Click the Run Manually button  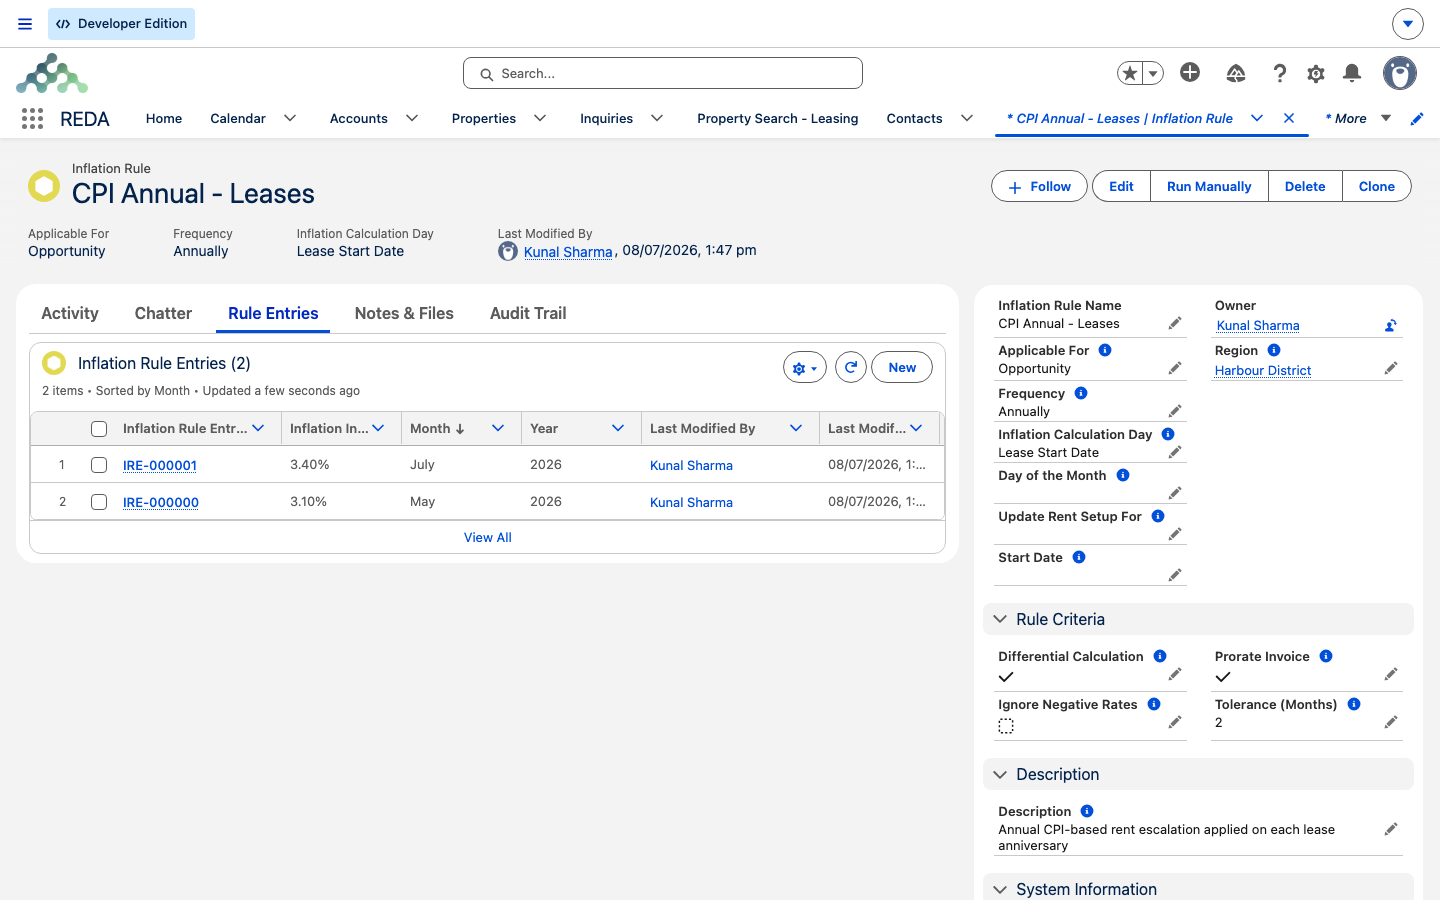pos(1209,186)
